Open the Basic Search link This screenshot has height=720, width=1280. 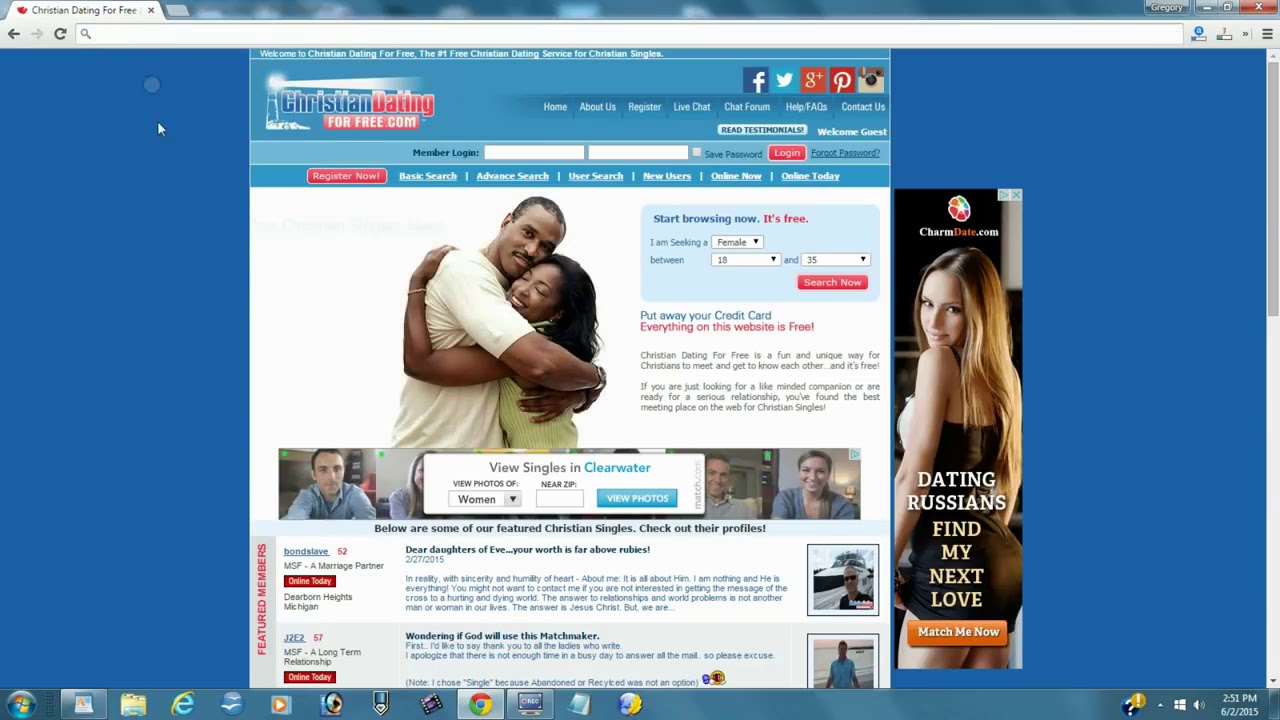[x=428, y=176]
